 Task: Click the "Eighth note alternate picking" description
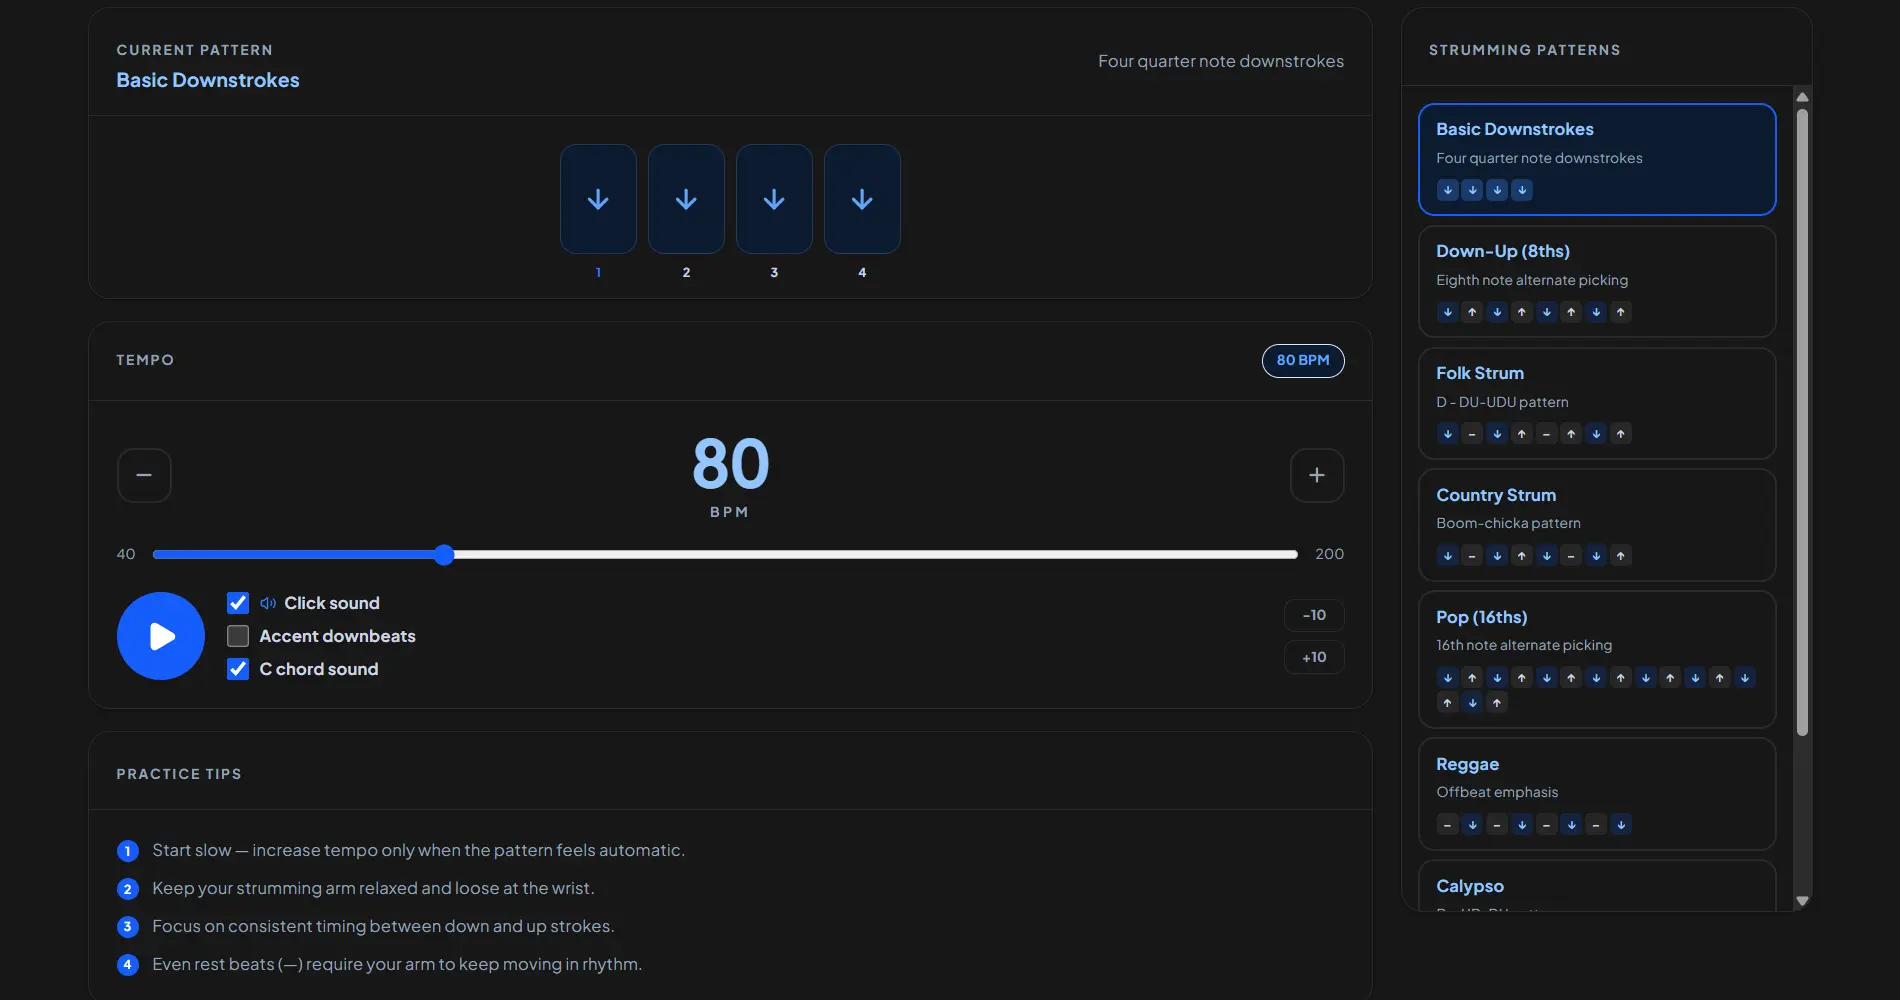1532,280
